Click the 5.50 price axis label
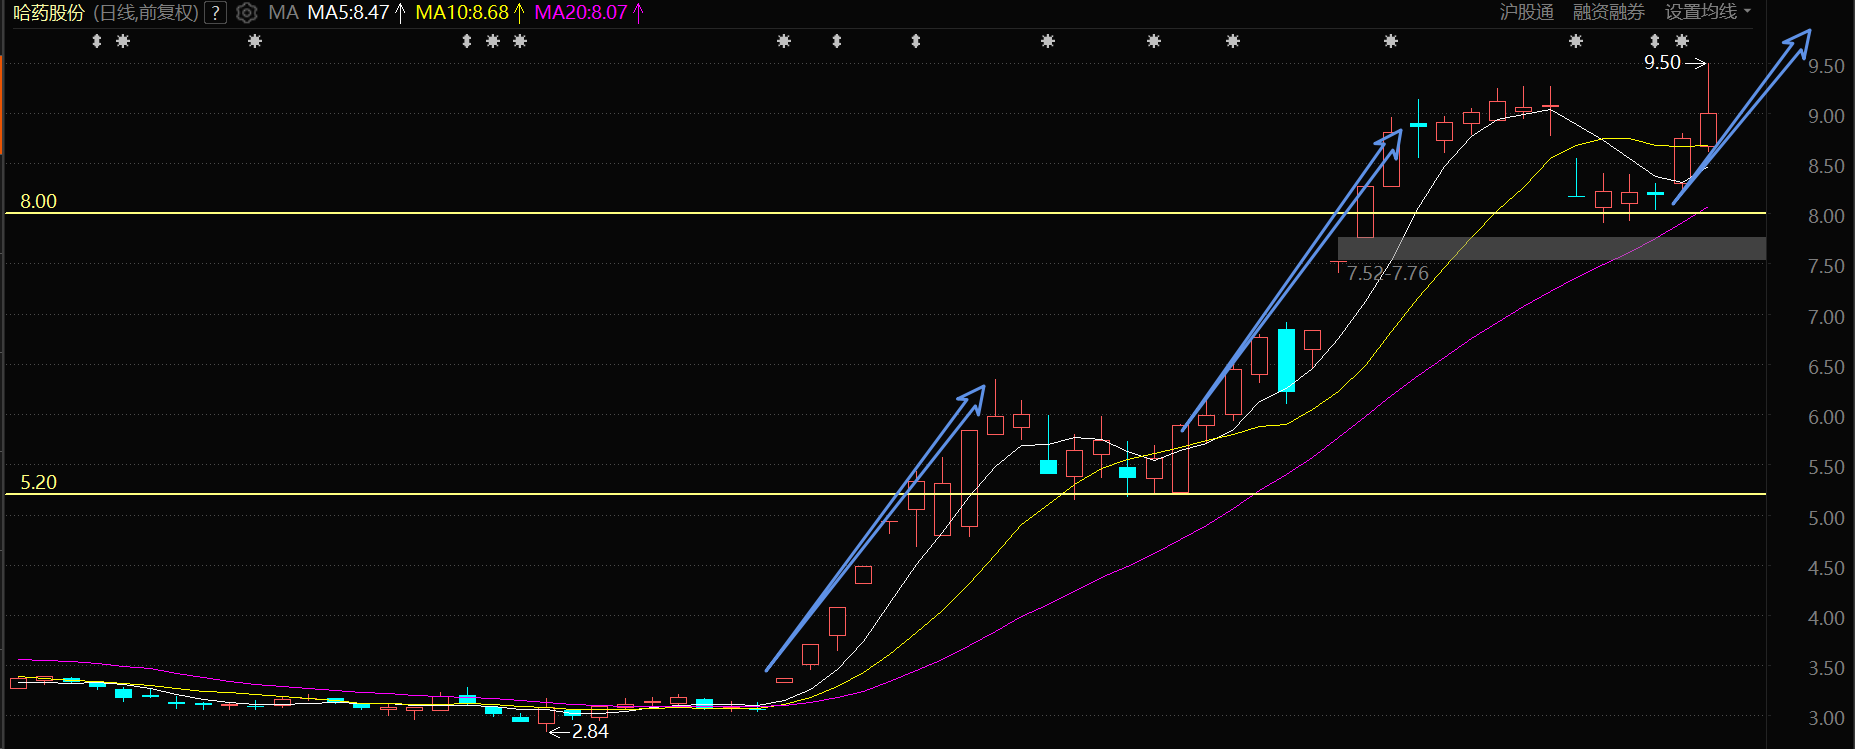Screen dimensions: 1855x749 tap(1826, 467)
